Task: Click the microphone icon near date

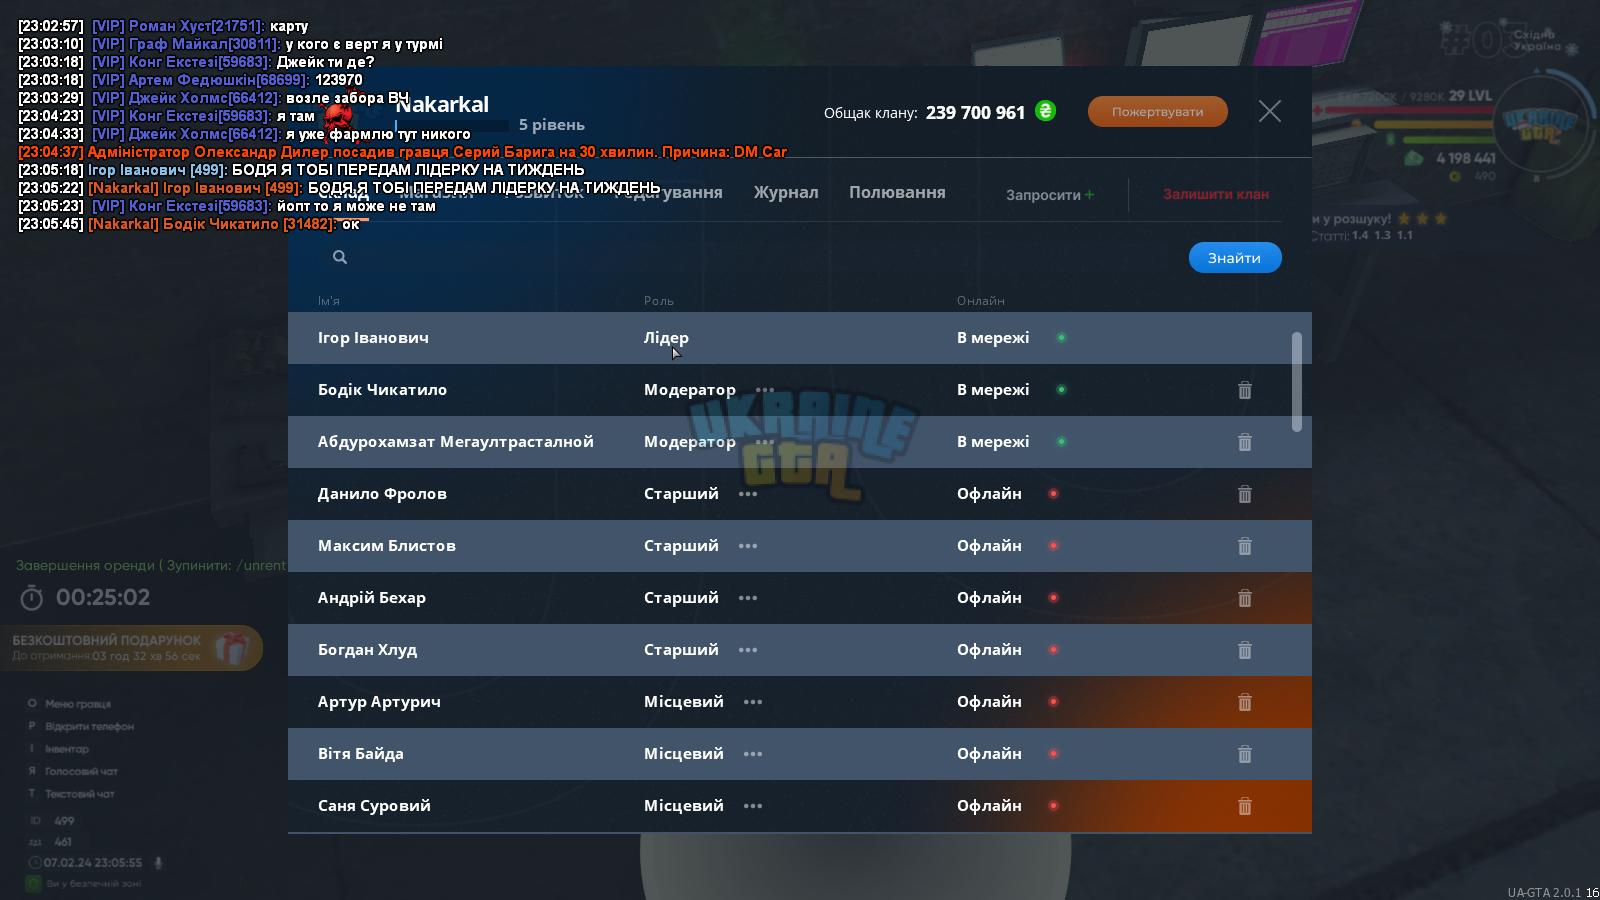Action: pos(158,863)
